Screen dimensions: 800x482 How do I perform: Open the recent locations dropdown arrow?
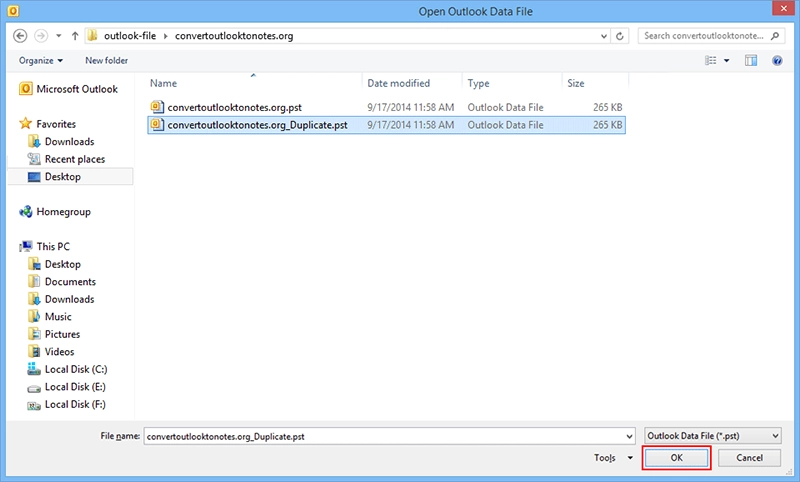(59, 36)
